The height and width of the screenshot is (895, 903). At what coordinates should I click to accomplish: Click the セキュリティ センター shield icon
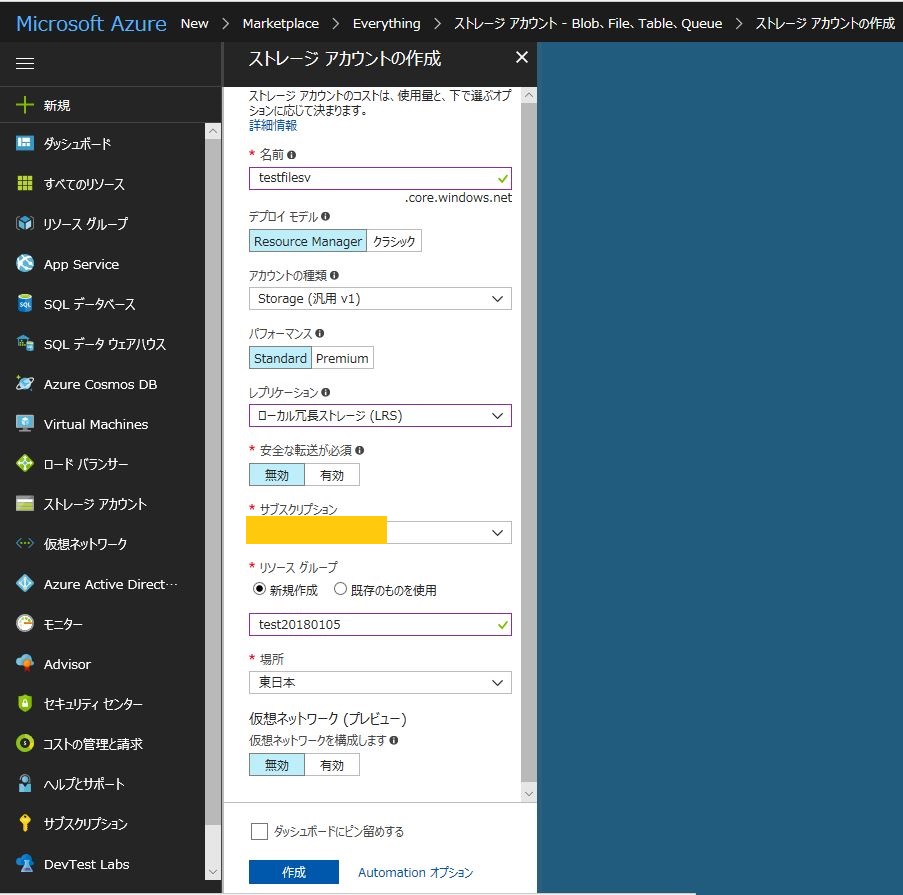25,703
